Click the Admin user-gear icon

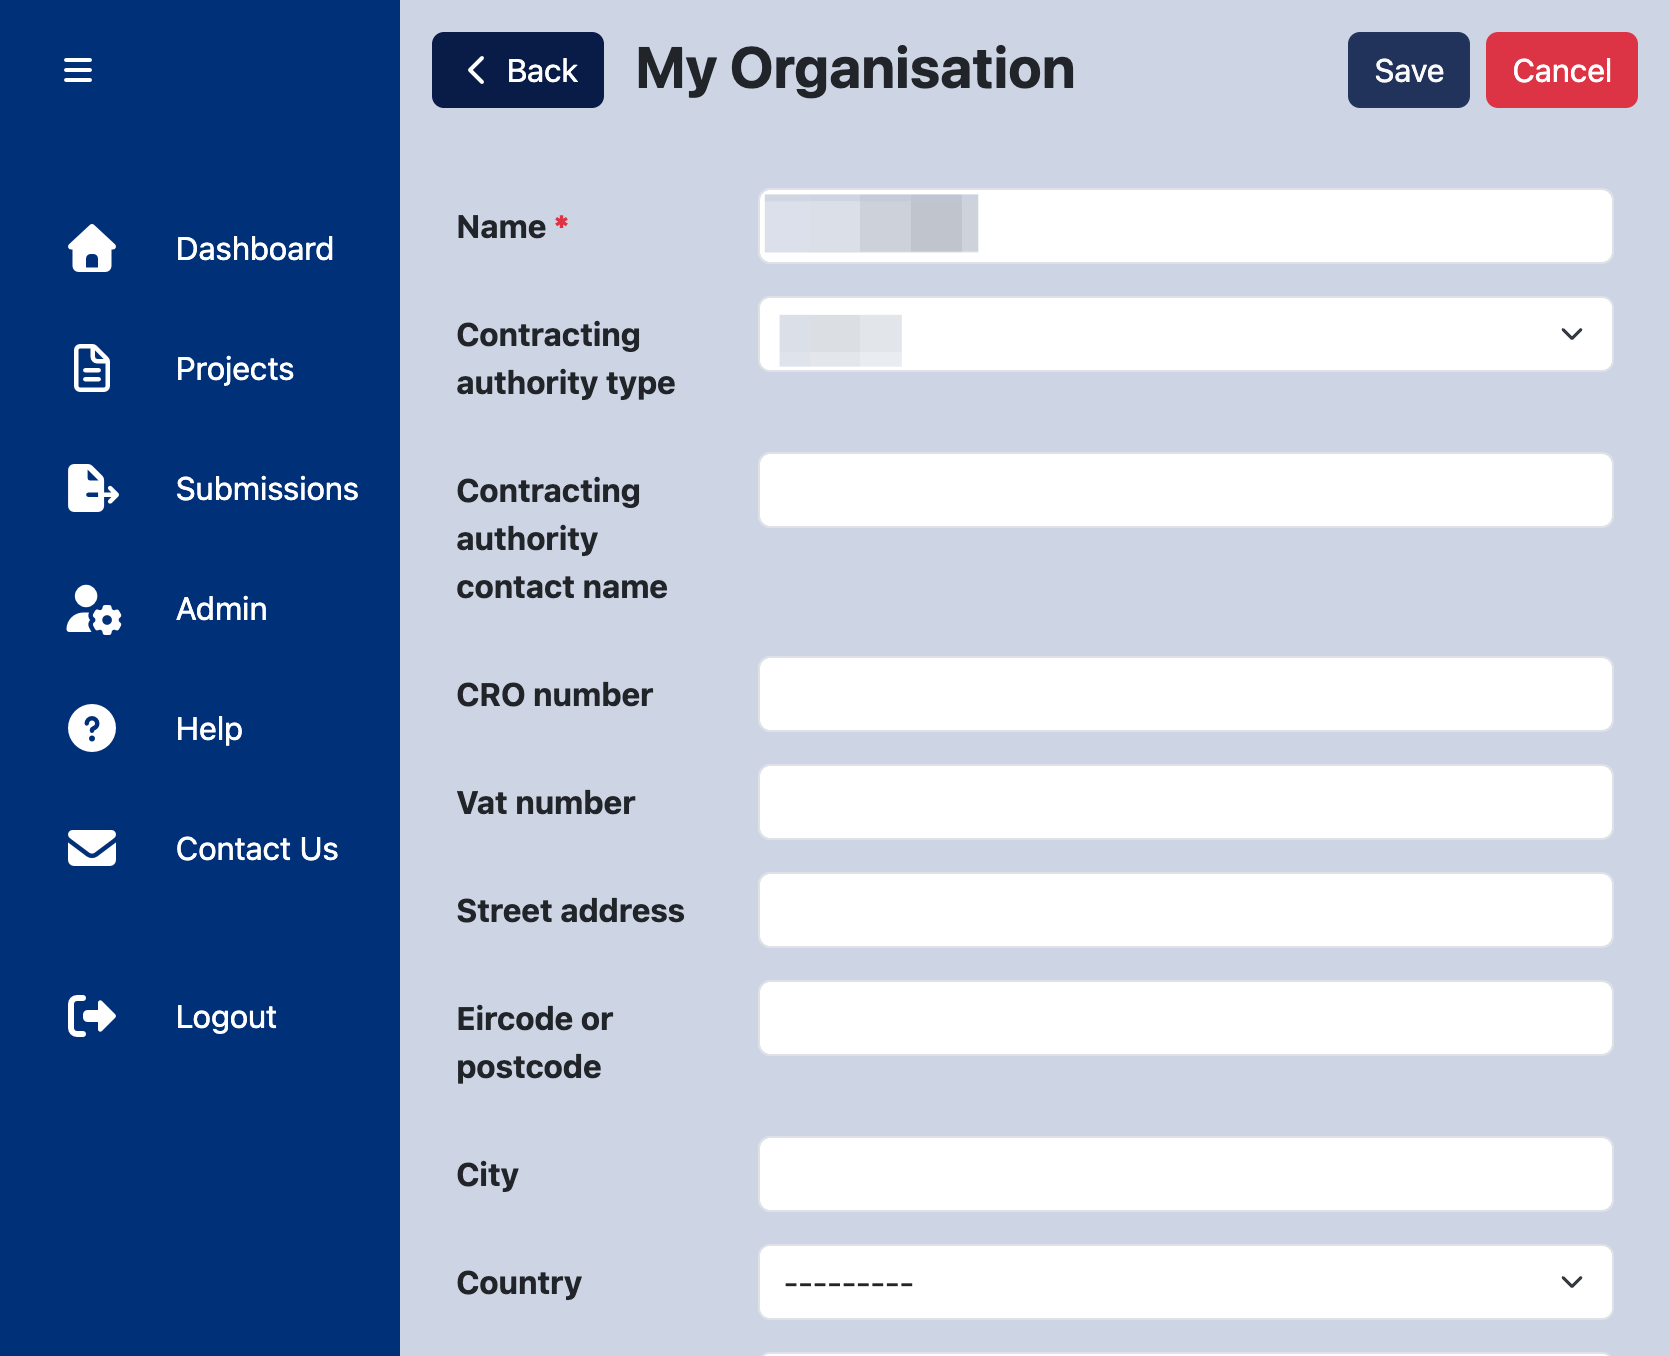coord(94,609)
